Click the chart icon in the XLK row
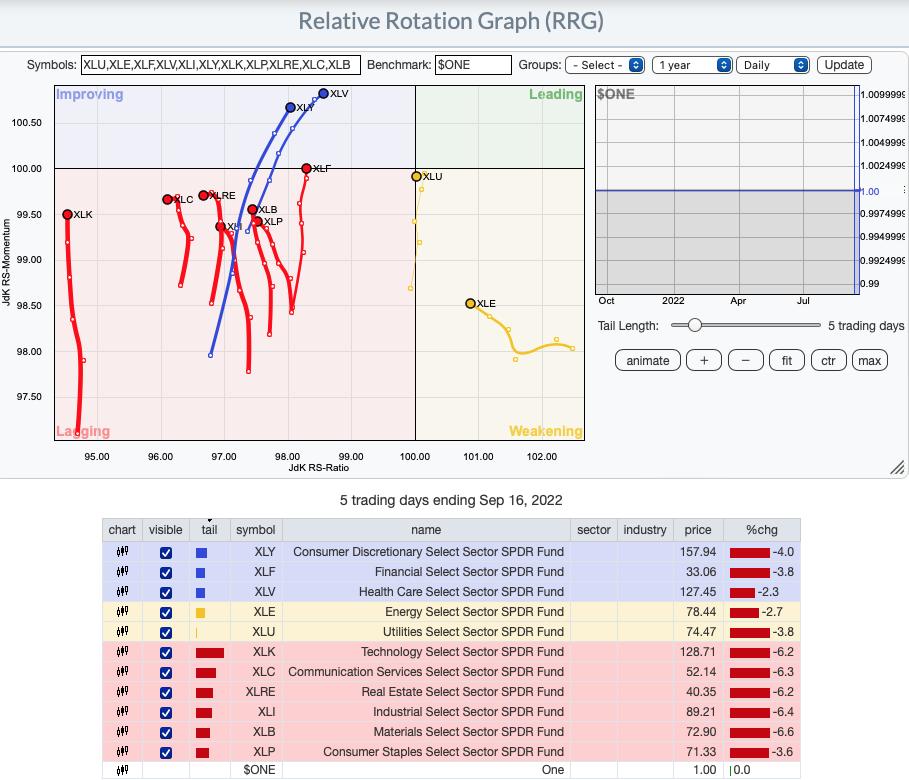 point(122,652)
